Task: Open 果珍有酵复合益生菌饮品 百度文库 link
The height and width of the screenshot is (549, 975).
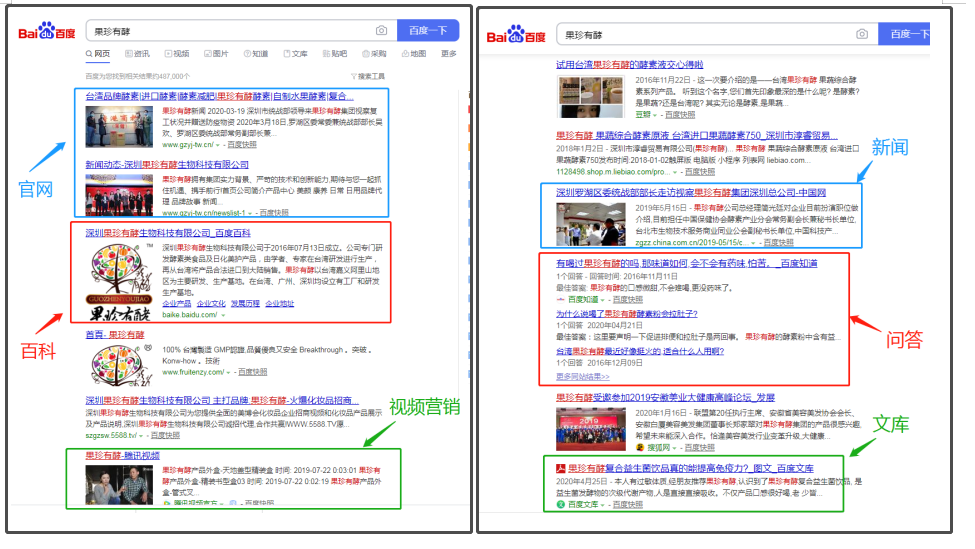Action: [x=691, y=469]
